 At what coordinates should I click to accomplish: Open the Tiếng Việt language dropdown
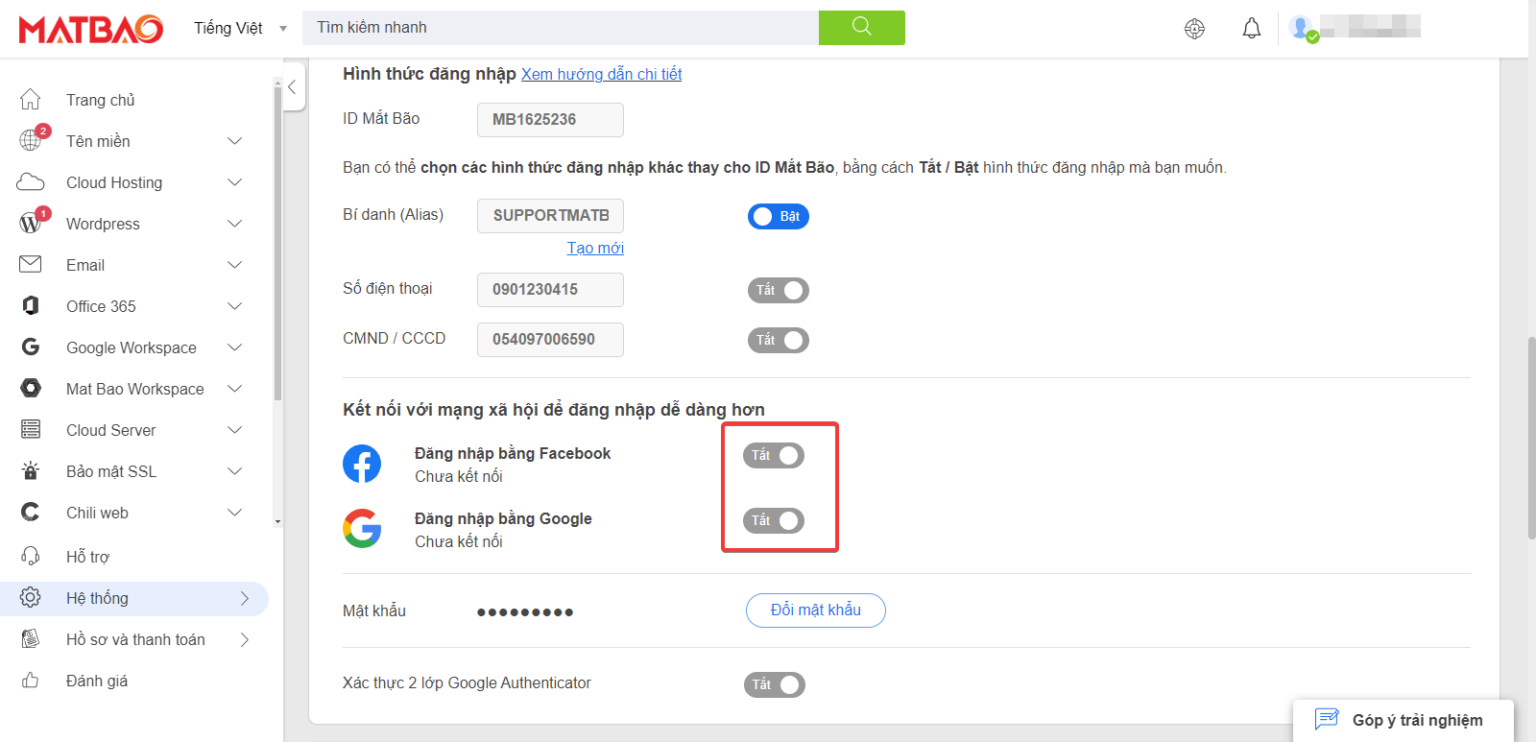click(x=240, y=28)
